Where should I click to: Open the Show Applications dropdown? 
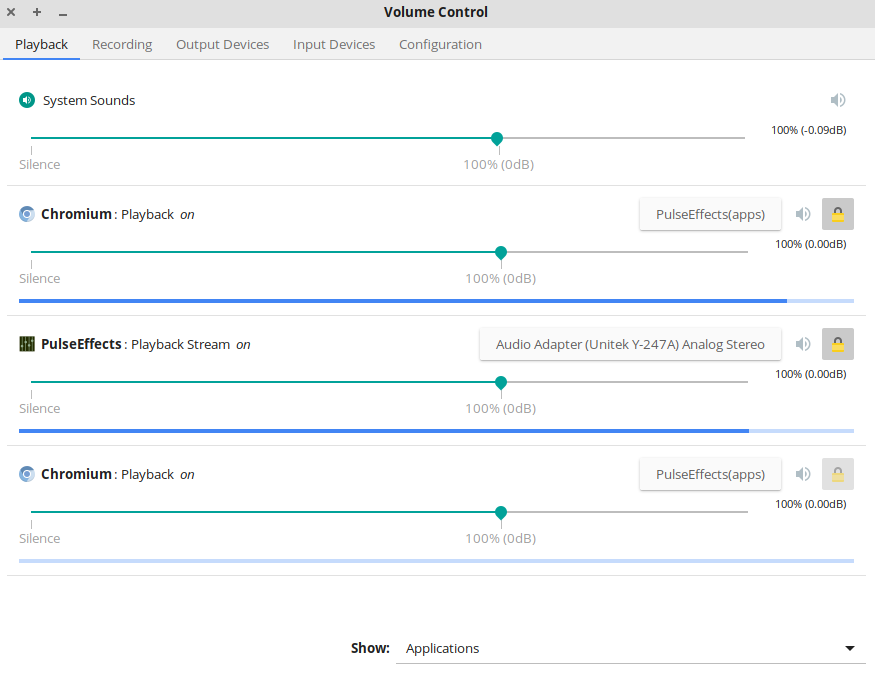pos(631,648)
